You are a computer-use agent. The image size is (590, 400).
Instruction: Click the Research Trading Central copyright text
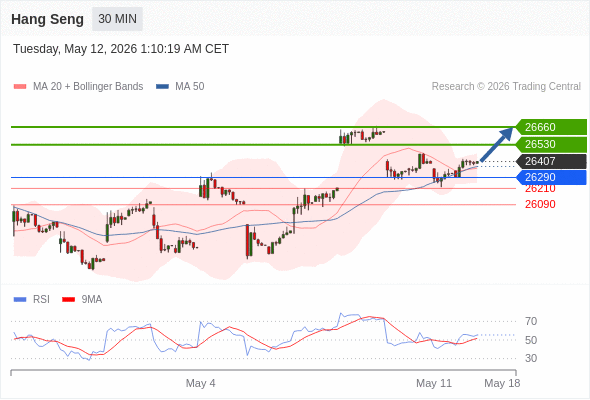(506, 87)
